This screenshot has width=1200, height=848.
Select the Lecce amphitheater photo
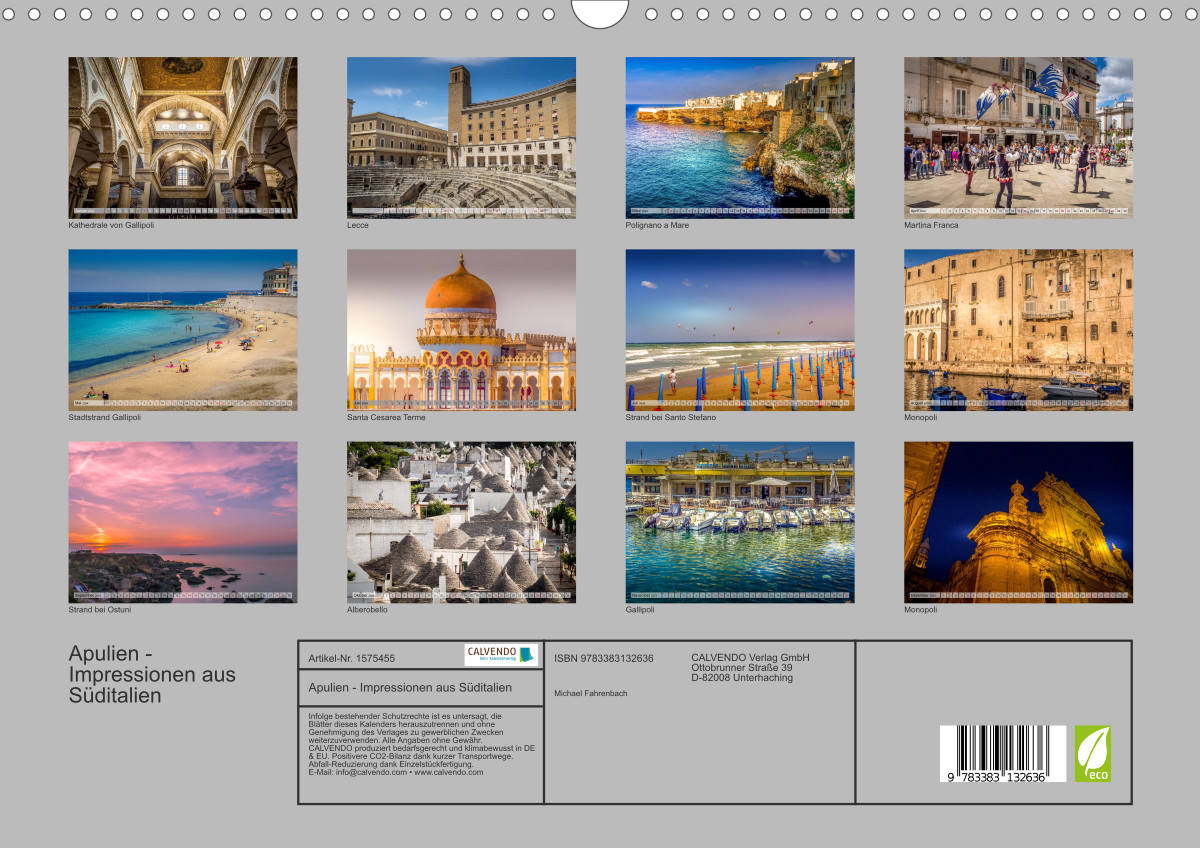pos(461,137)
